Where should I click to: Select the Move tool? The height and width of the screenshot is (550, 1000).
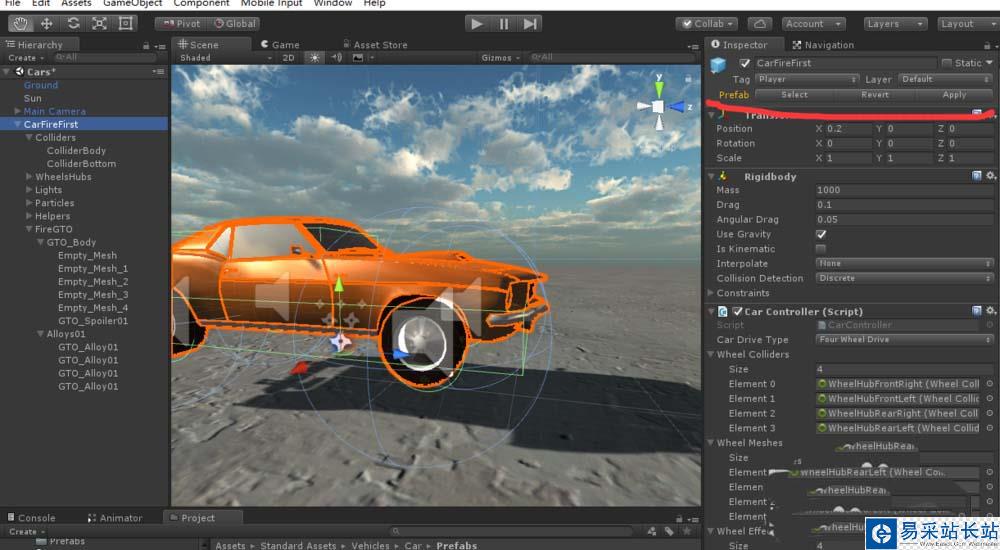point(46,23)
